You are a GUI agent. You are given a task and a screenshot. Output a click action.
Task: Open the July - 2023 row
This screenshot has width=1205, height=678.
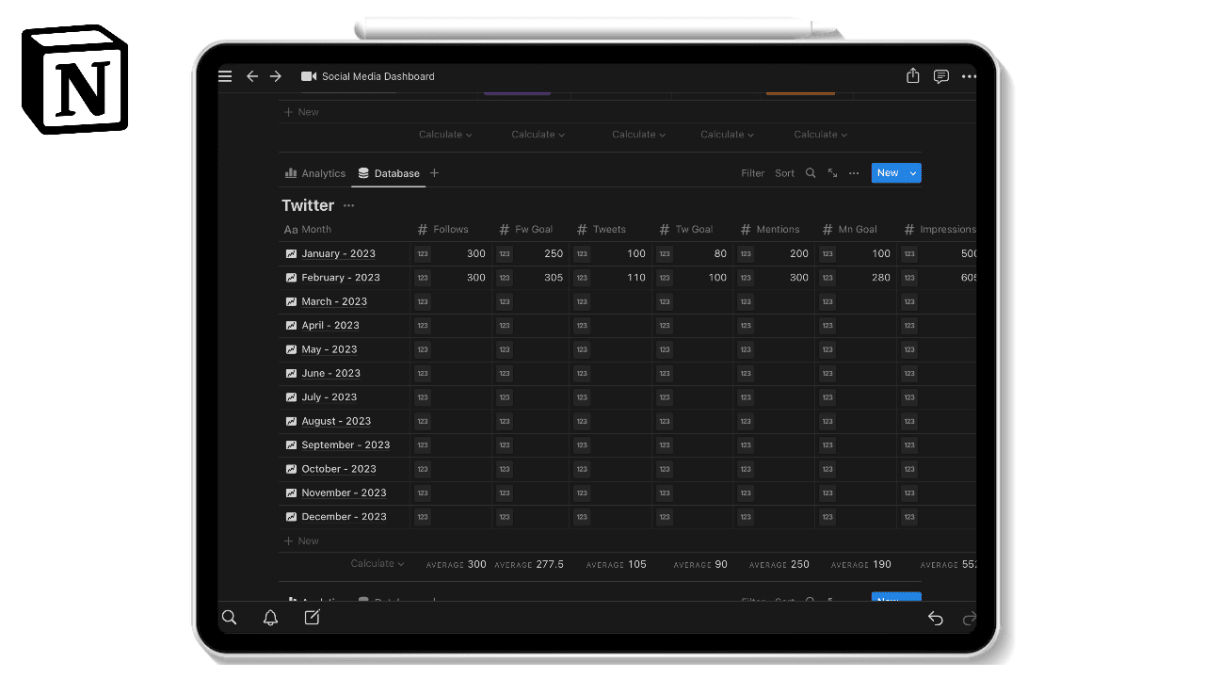329,397
